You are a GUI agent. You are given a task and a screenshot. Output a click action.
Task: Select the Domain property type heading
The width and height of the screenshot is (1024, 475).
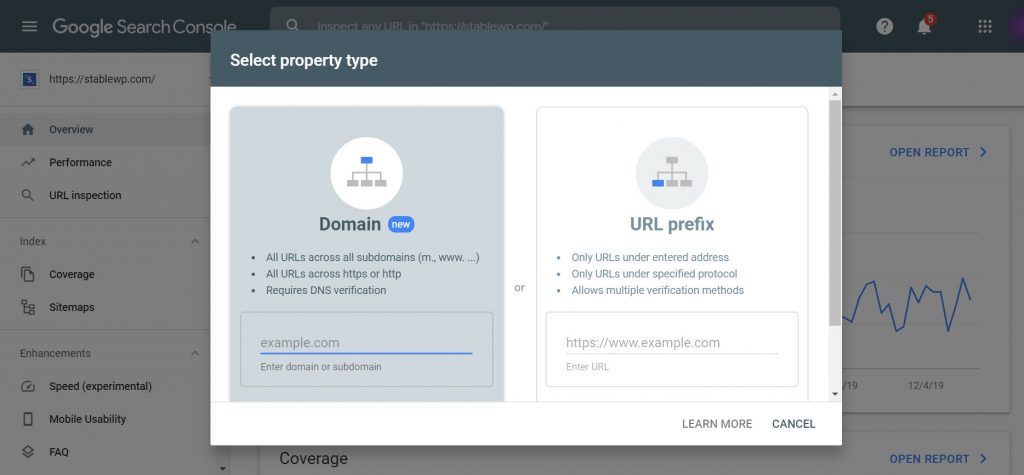point(350,225)
